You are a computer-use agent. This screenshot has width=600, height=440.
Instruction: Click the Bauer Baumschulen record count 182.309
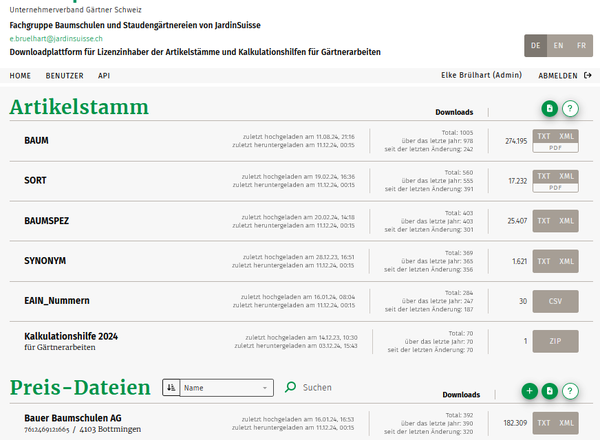[x=515, y=423]
